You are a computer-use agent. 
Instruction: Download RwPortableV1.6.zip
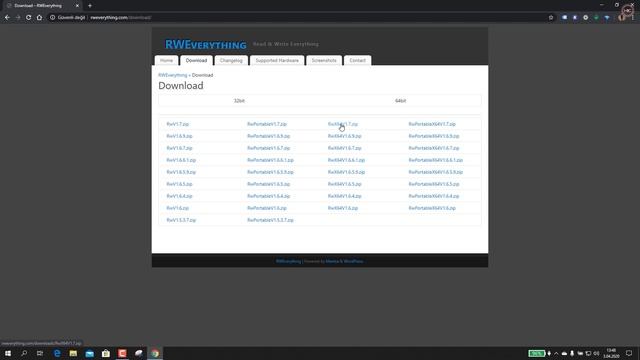(267, 208)
